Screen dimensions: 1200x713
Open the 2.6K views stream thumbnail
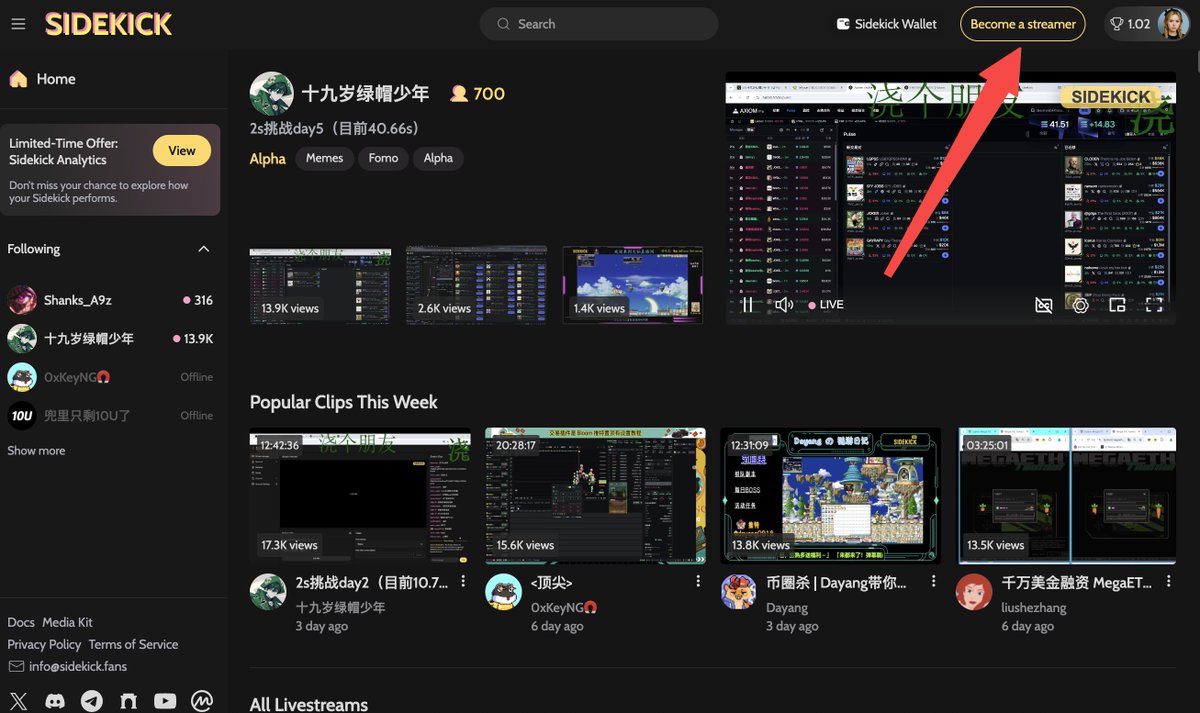point(477,285)
